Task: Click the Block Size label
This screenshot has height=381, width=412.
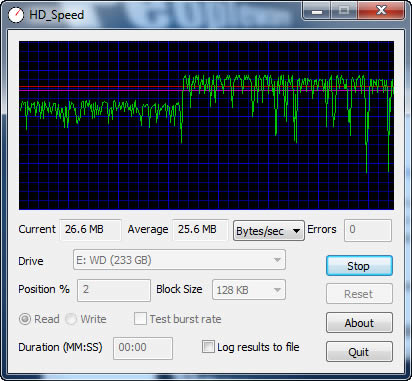Action: [x=179, y=289]
